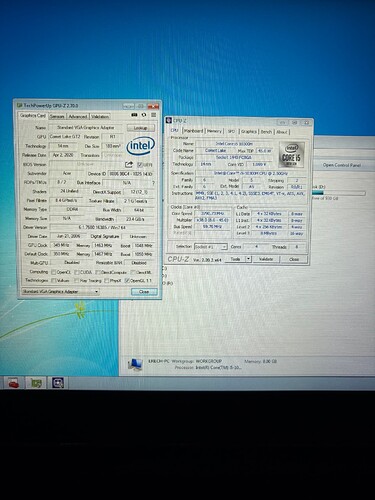
Task: Open the red taskbar application icon
Action: coord(13,383)
